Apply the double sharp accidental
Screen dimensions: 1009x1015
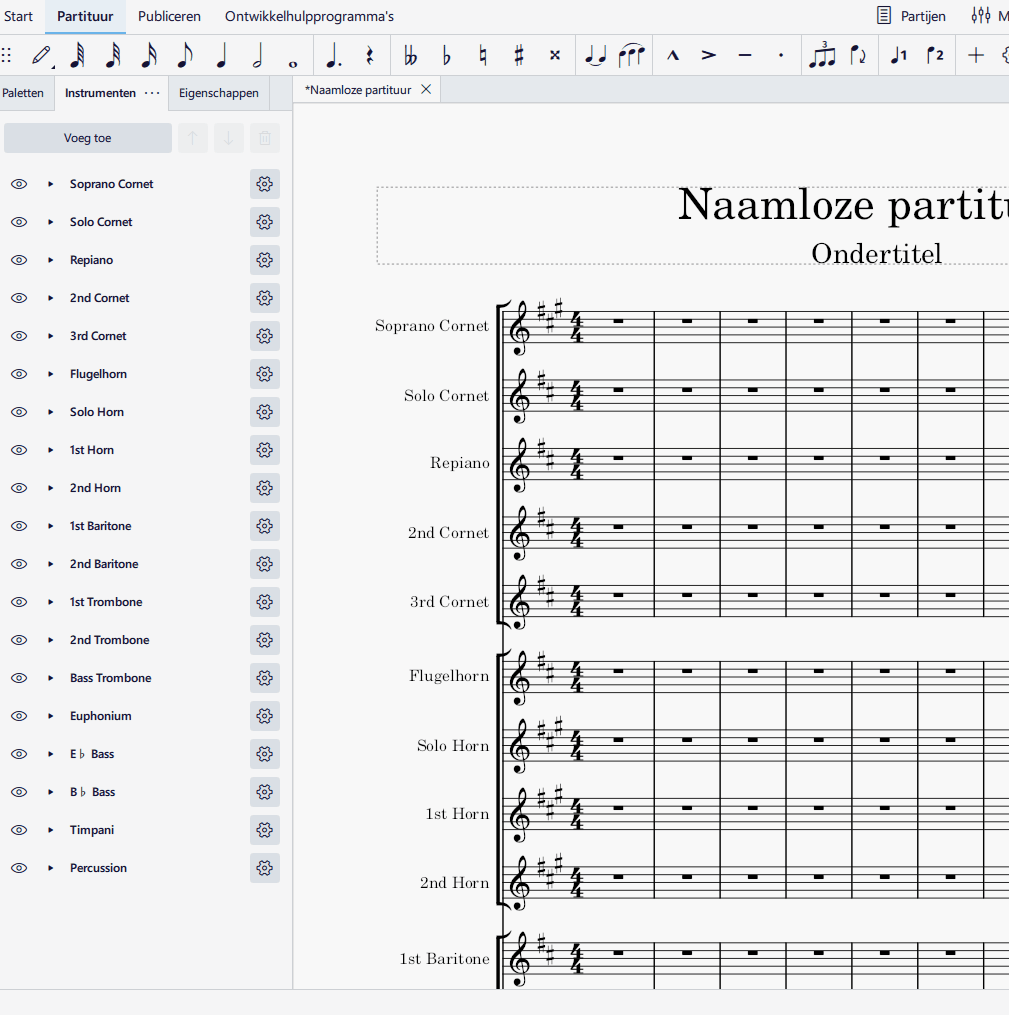pyautogui.click(x=555, y=56)
